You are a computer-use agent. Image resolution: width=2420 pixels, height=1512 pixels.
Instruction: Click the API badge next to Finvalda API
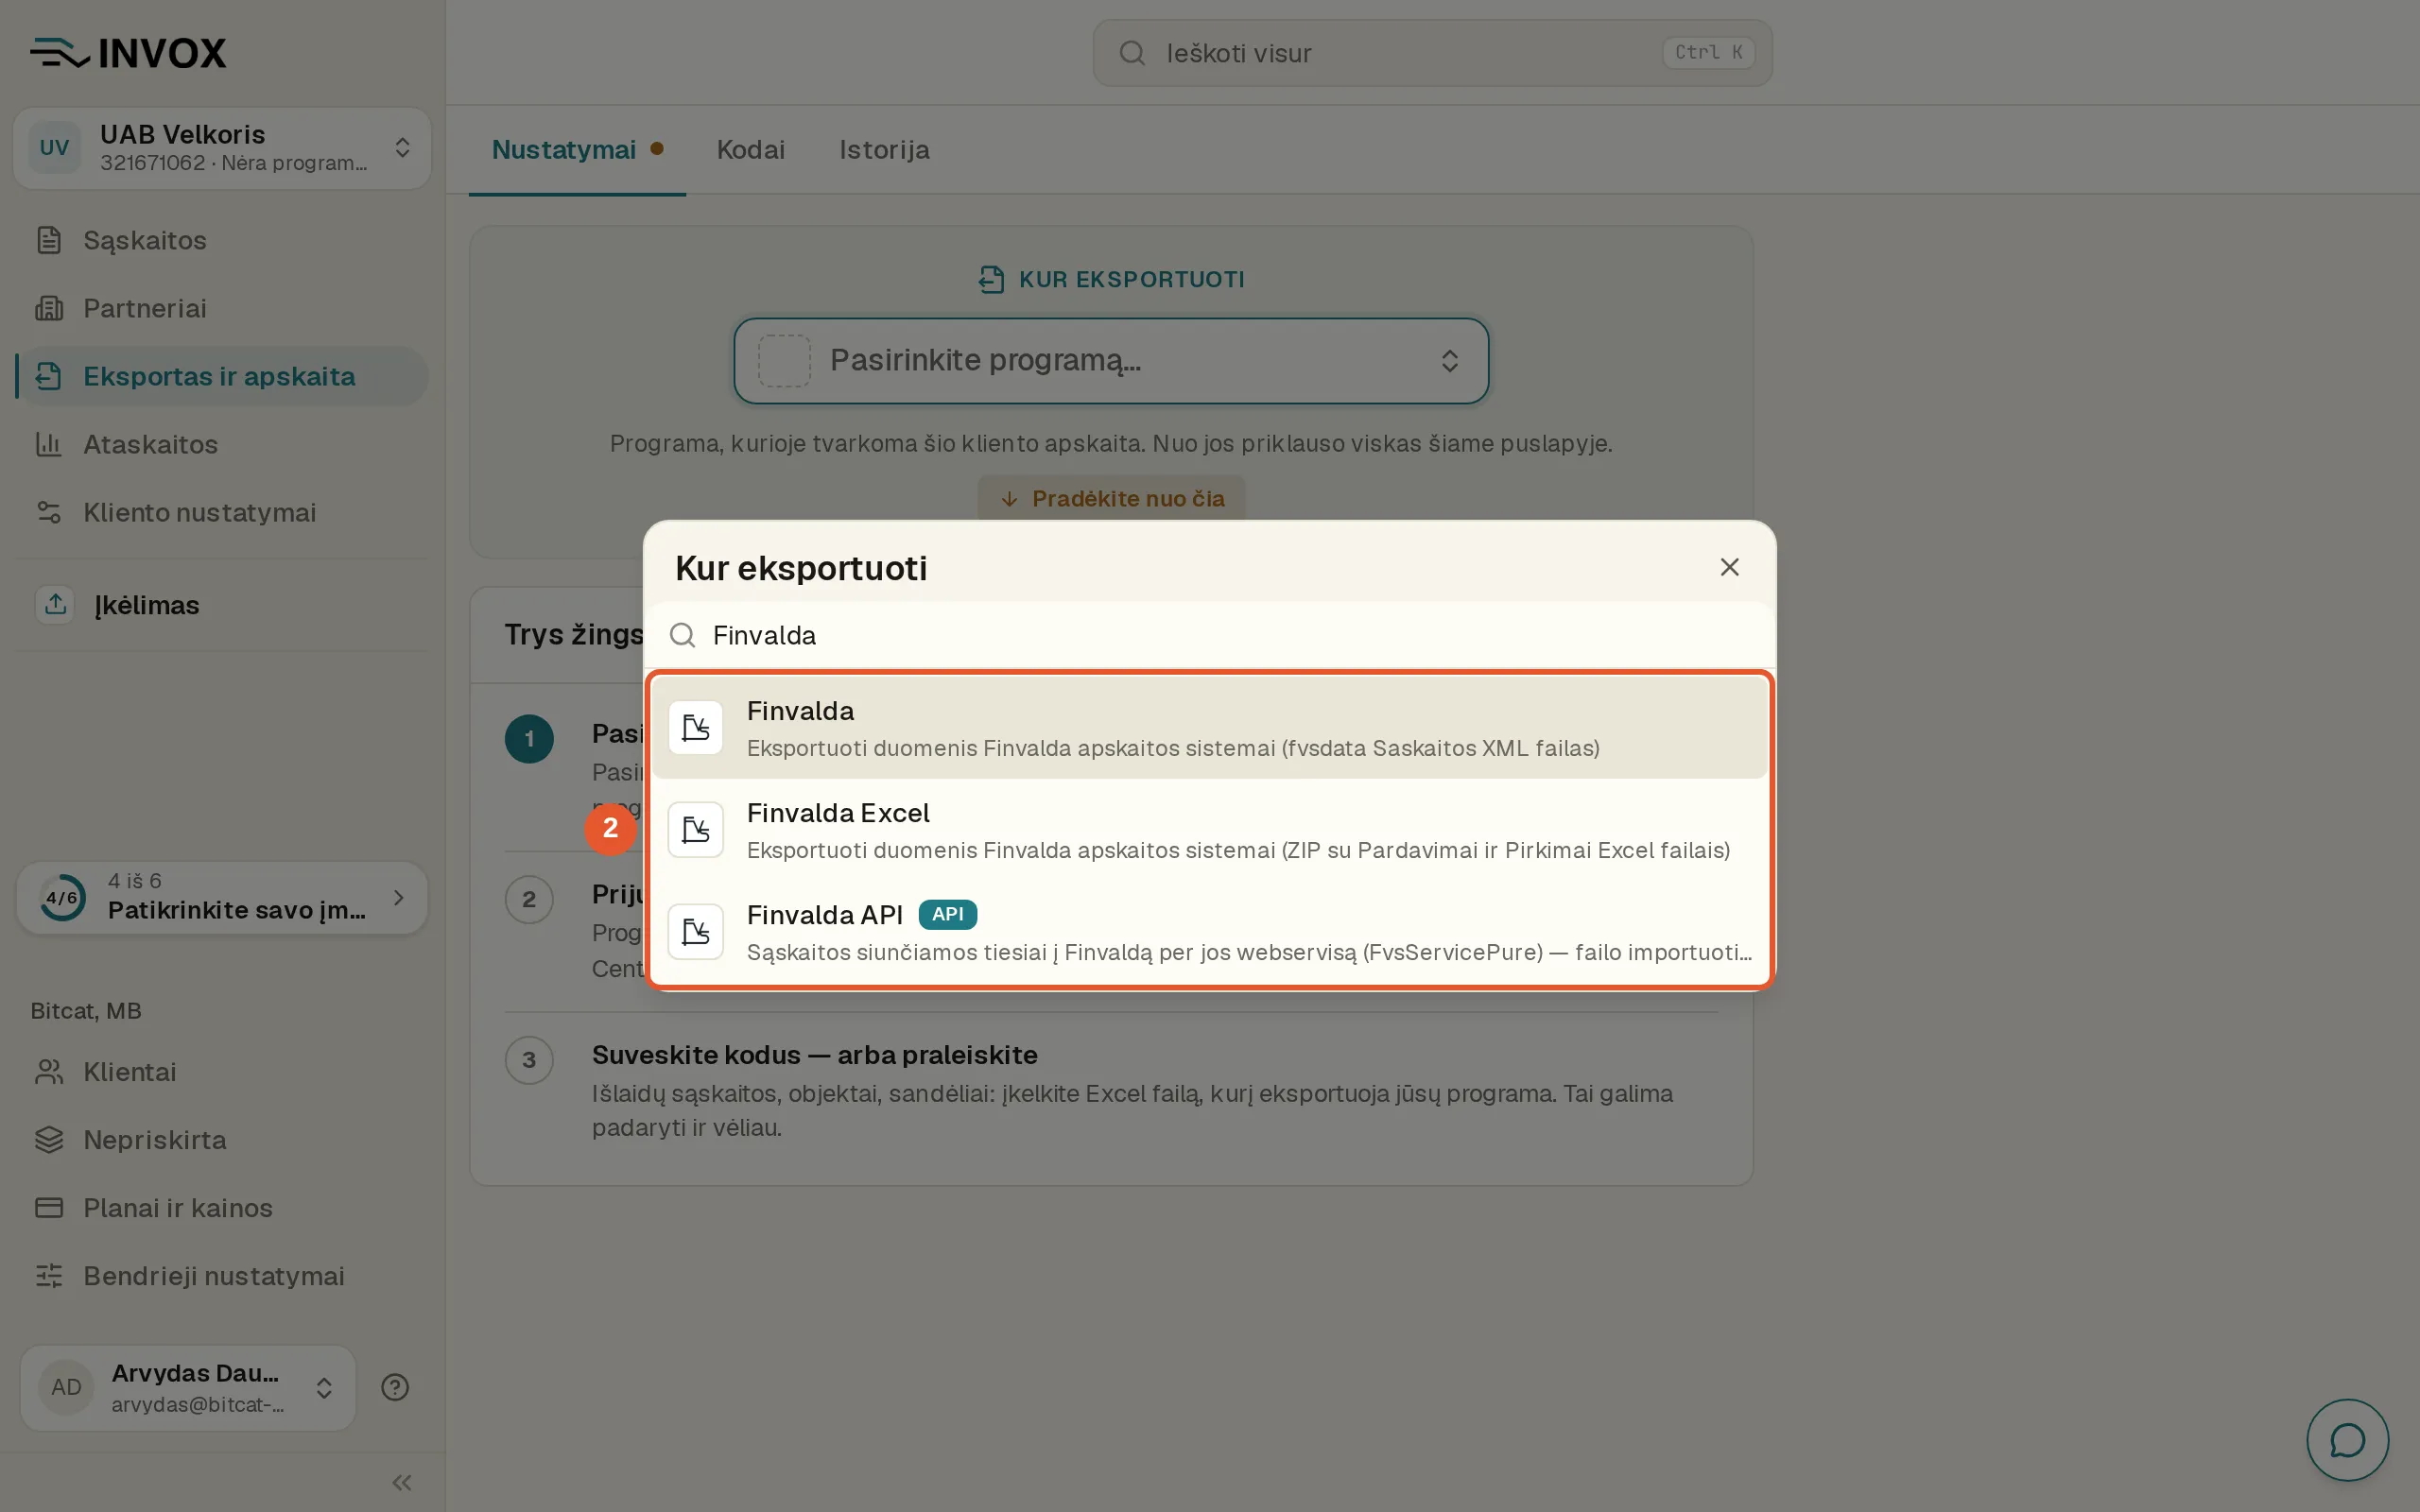(947, 914)
